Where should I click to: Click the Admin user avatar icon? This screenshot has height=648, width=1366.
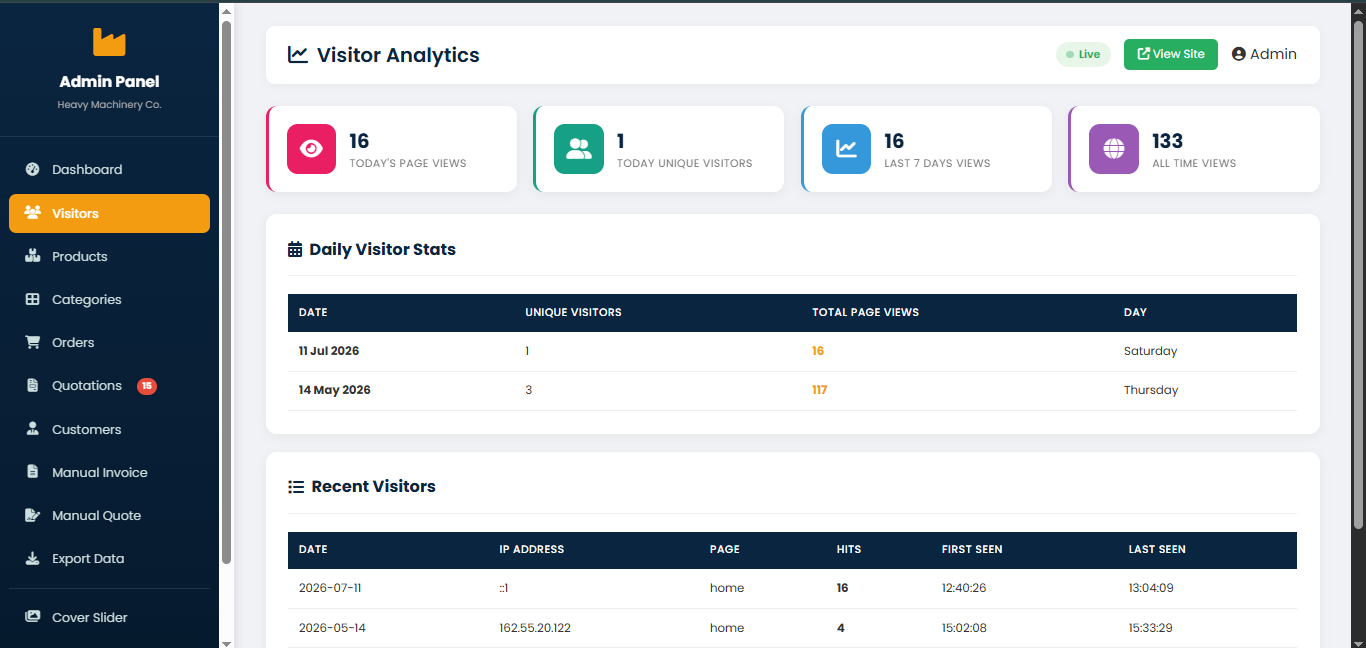click(x=1239, y=54)
